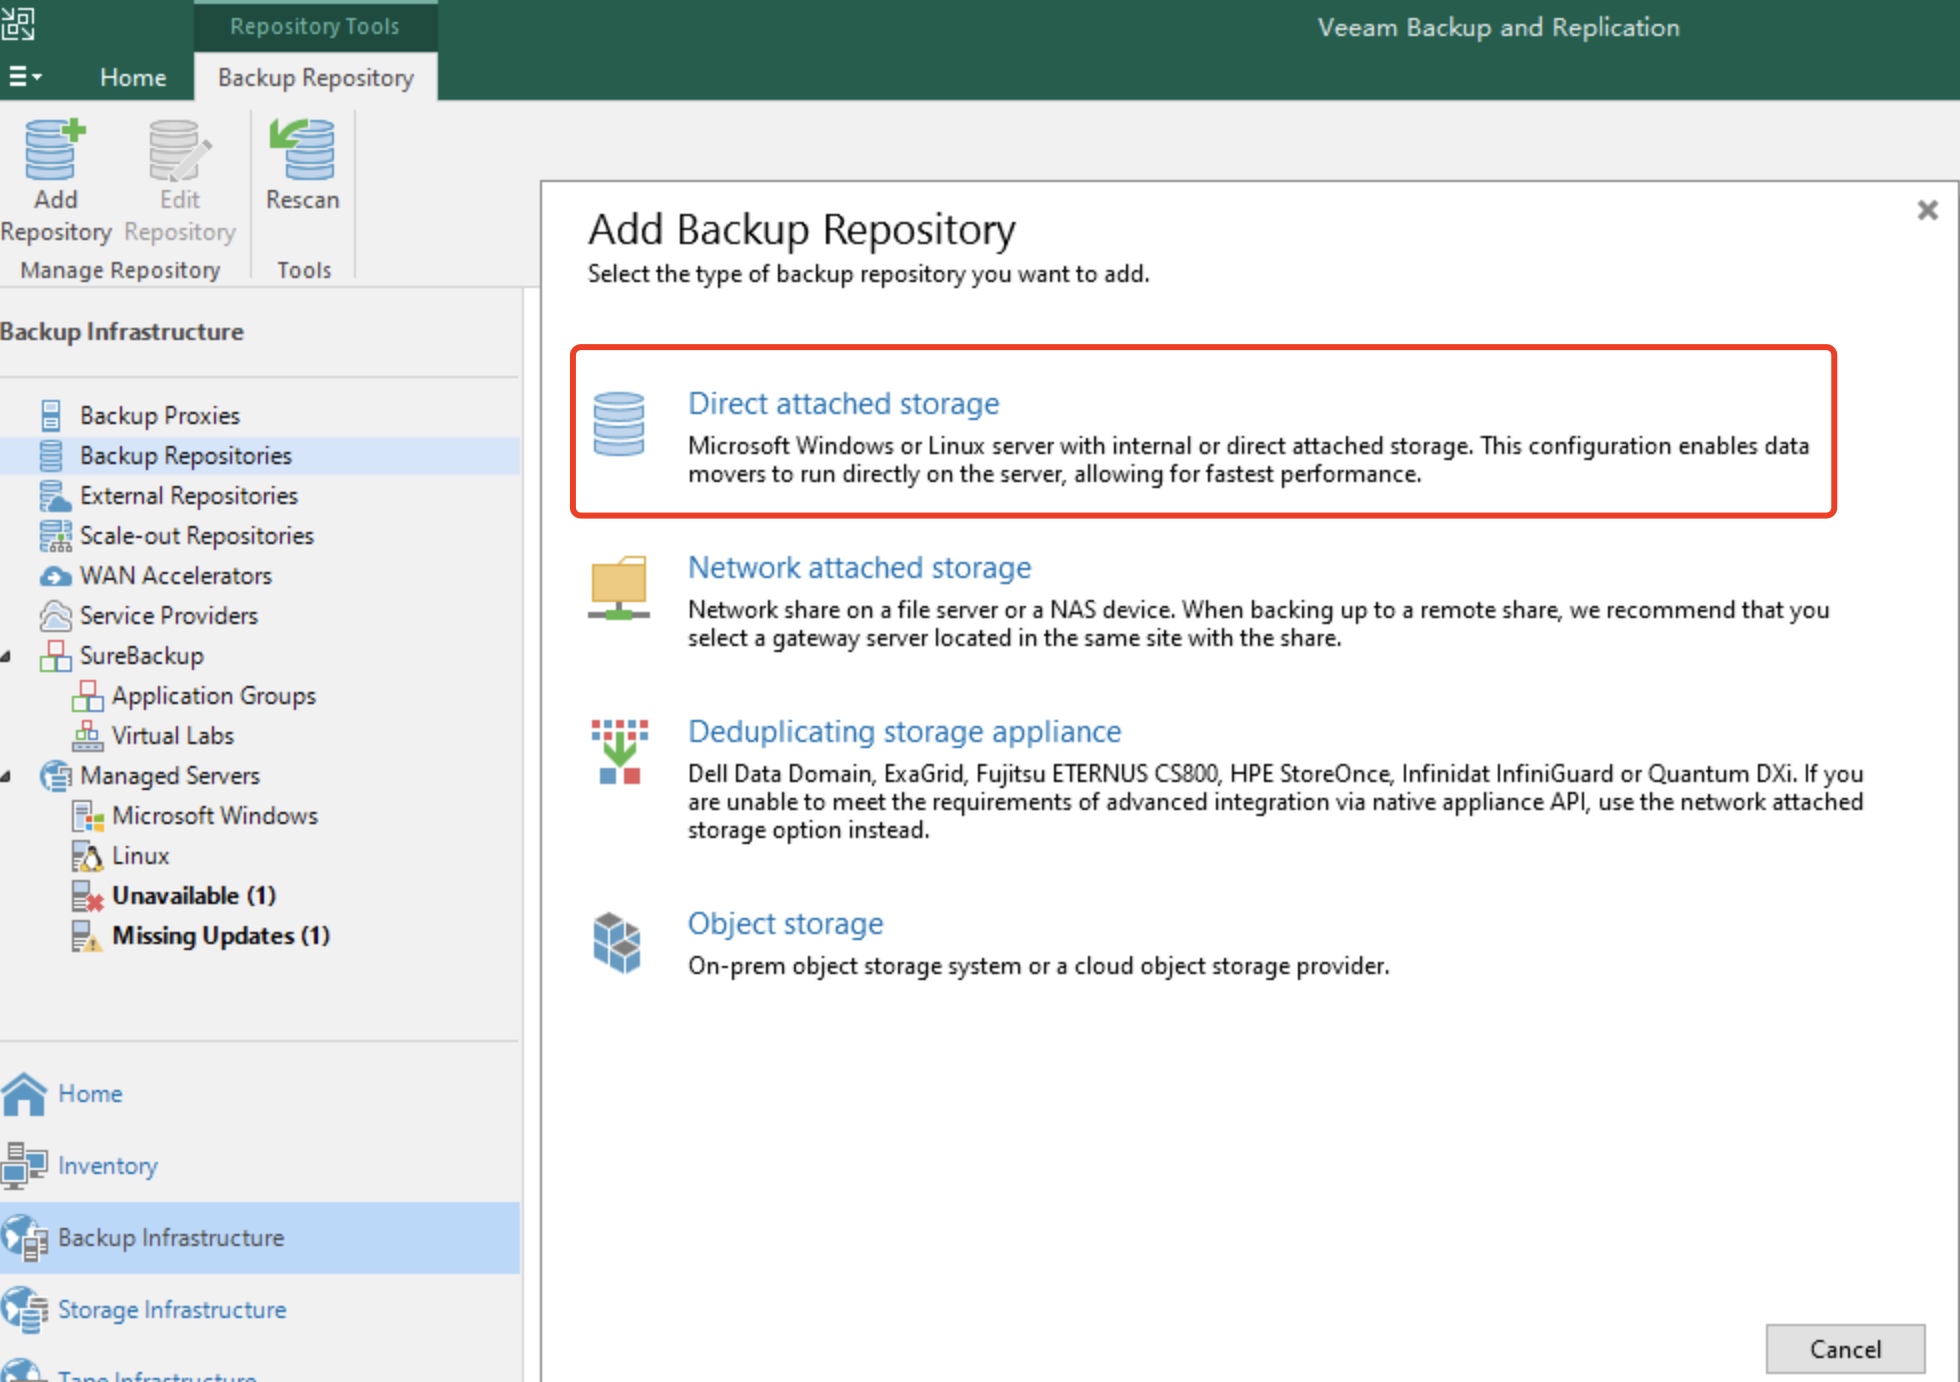Click the Managed Servers icon
This screenshot has width=1960, height=1382.
(x=55, y=775)
